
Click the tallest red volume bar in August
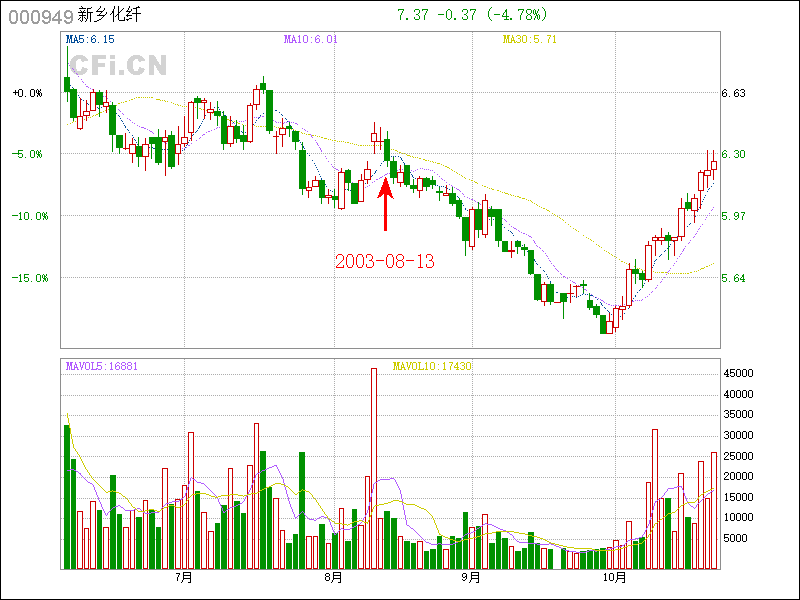(374, 468)
